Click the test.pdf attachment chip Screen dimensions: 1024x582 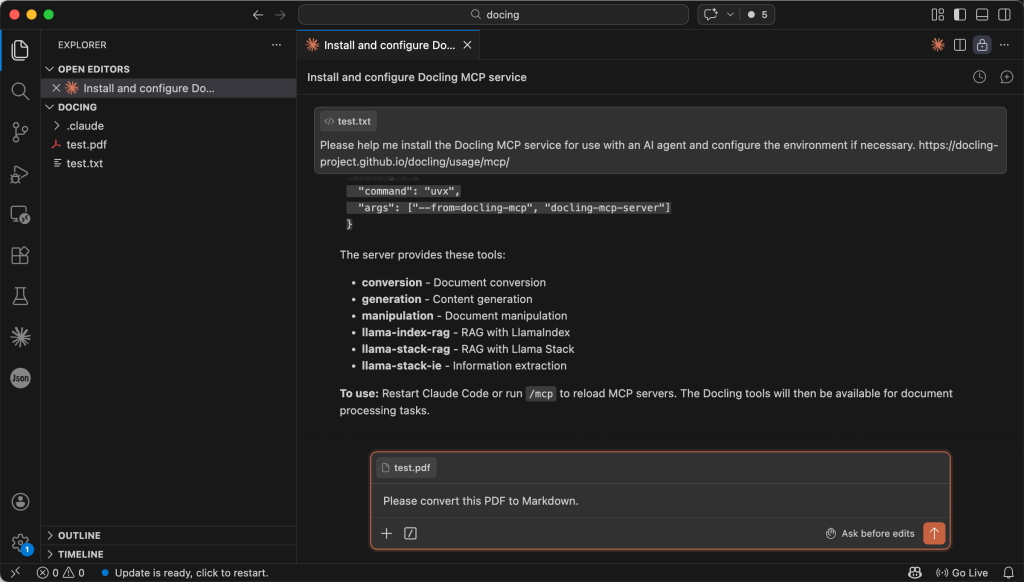[x=406, y=468]
